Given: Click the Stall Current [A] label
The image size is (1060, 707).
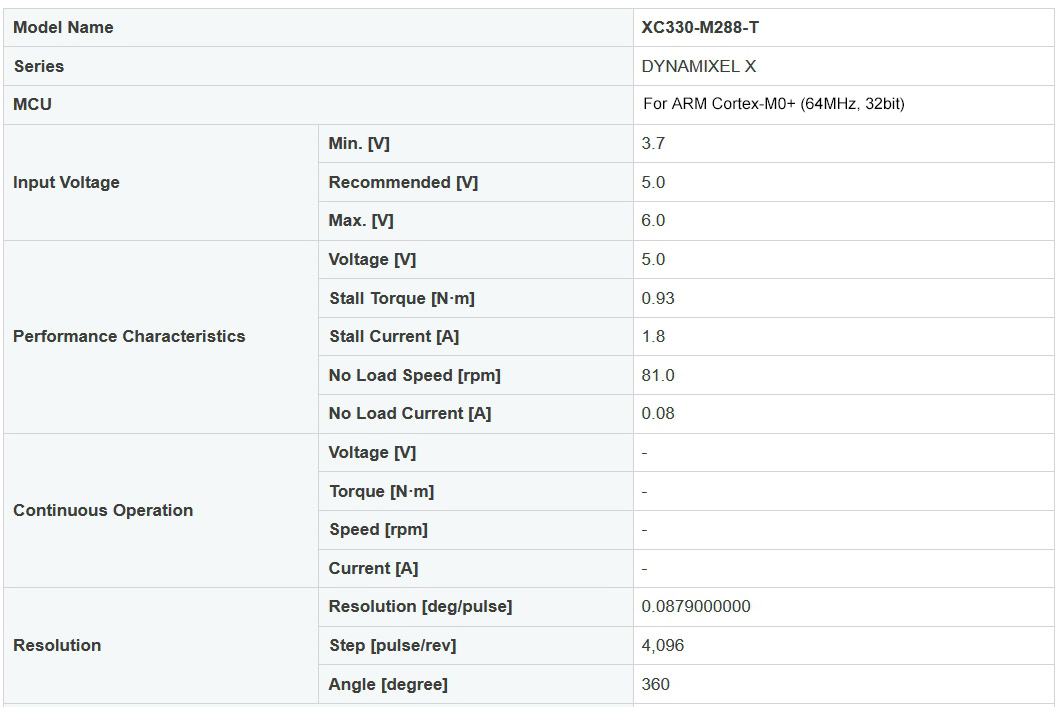Looking at the screenshot, I should coord(394,336).
